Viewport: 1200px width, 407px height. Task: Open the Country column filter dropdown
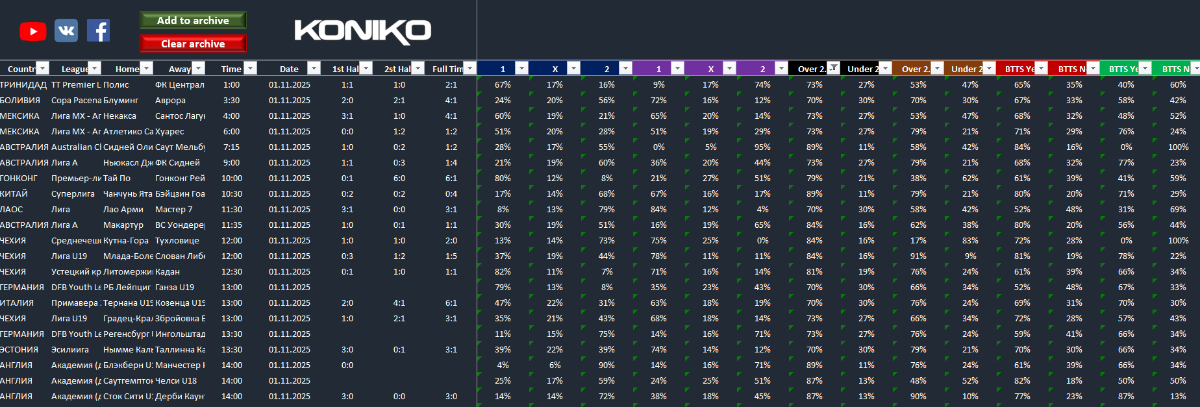pos(42,69)
